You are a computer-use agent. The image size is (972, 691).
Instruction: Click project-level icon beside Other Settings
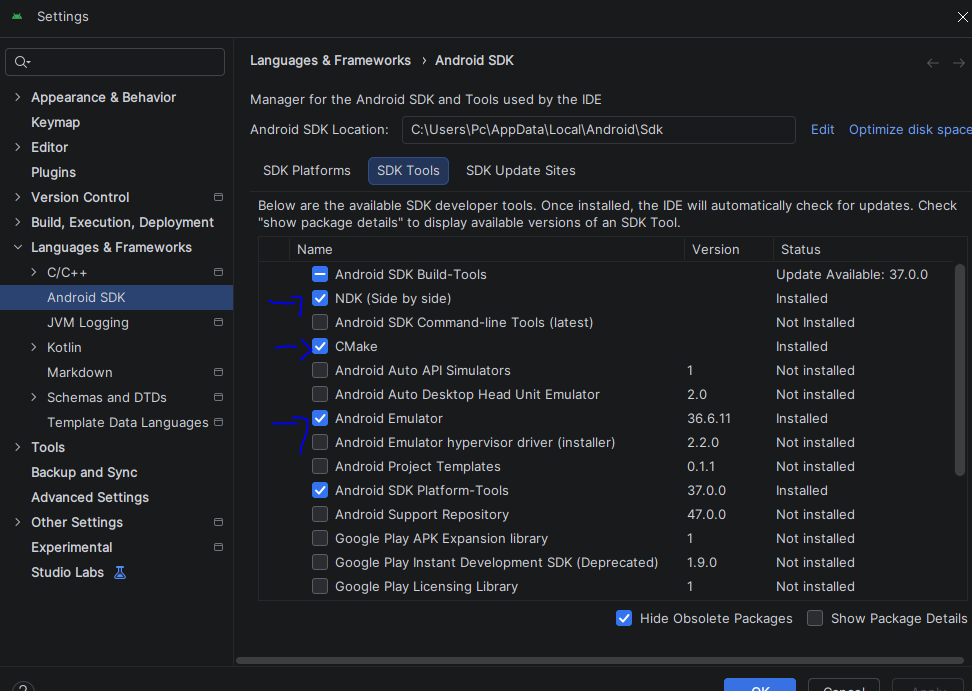pos(218,522)
